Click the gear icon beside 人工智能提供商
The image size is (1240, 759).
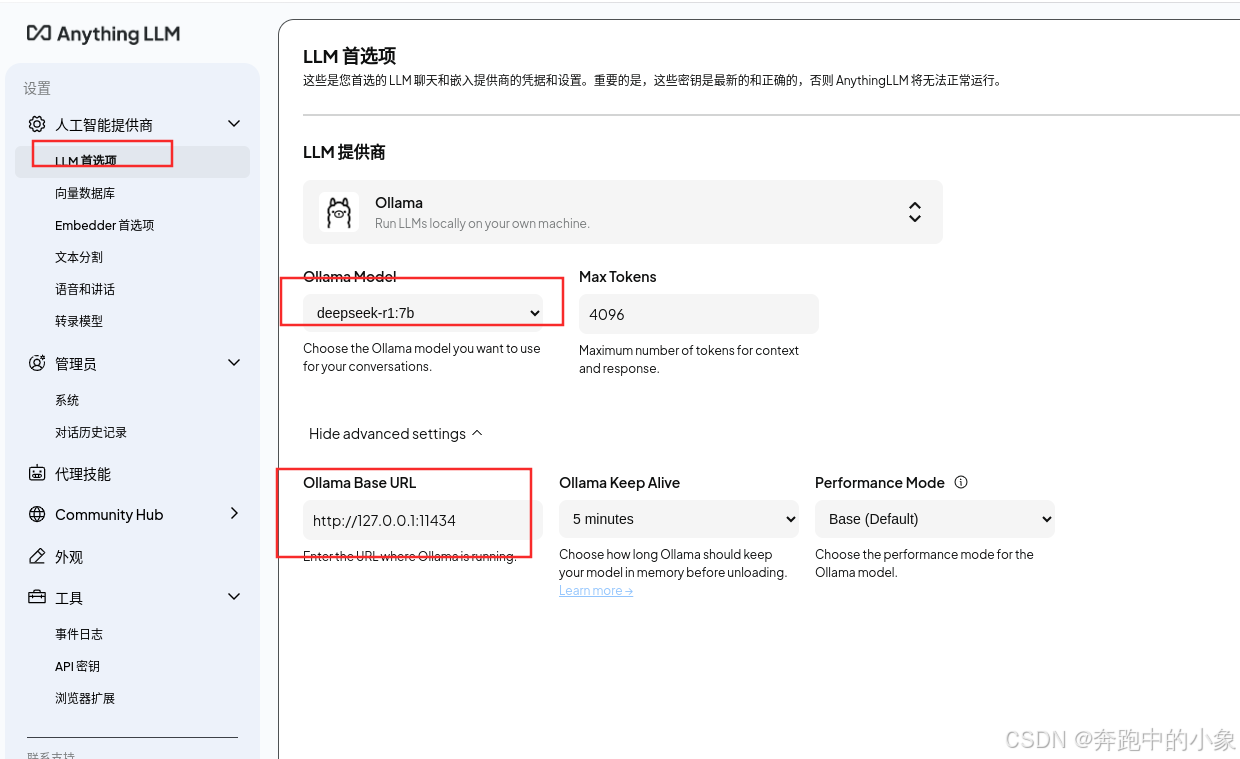pyautogui.click(x=37, y=124)
